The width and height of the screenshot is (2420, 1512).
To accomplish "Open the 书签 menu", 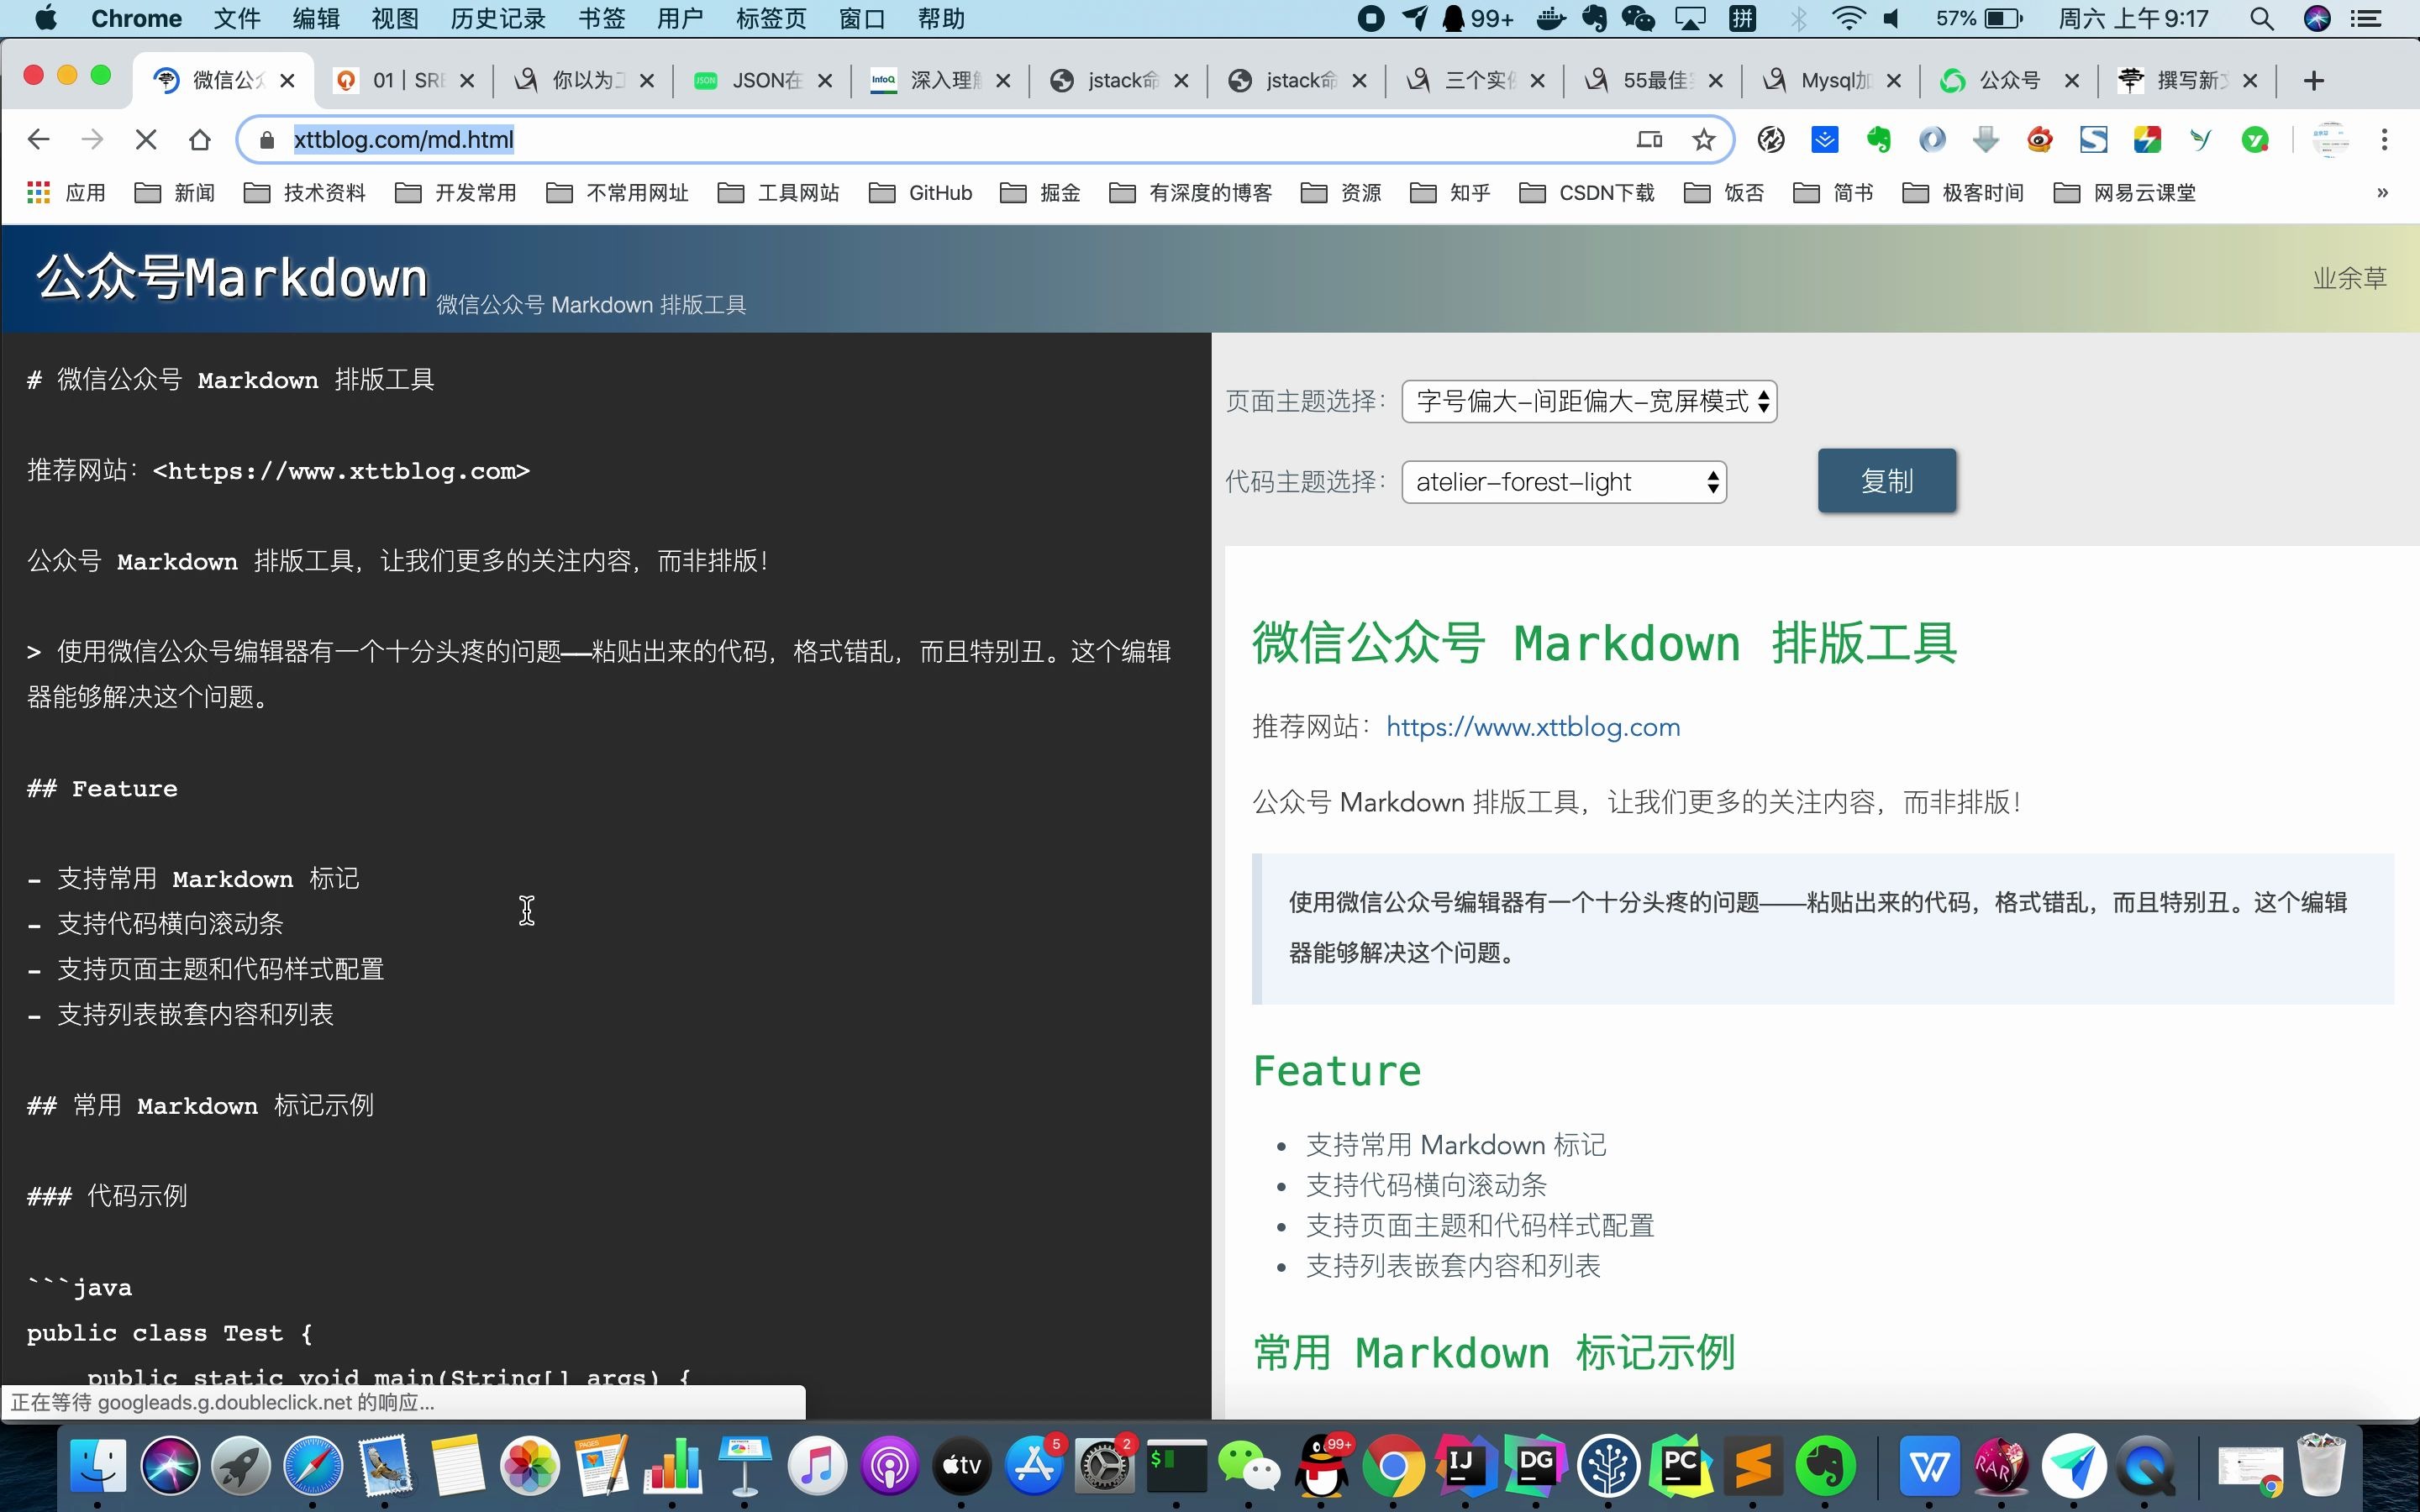I will (x=602, y=18).
